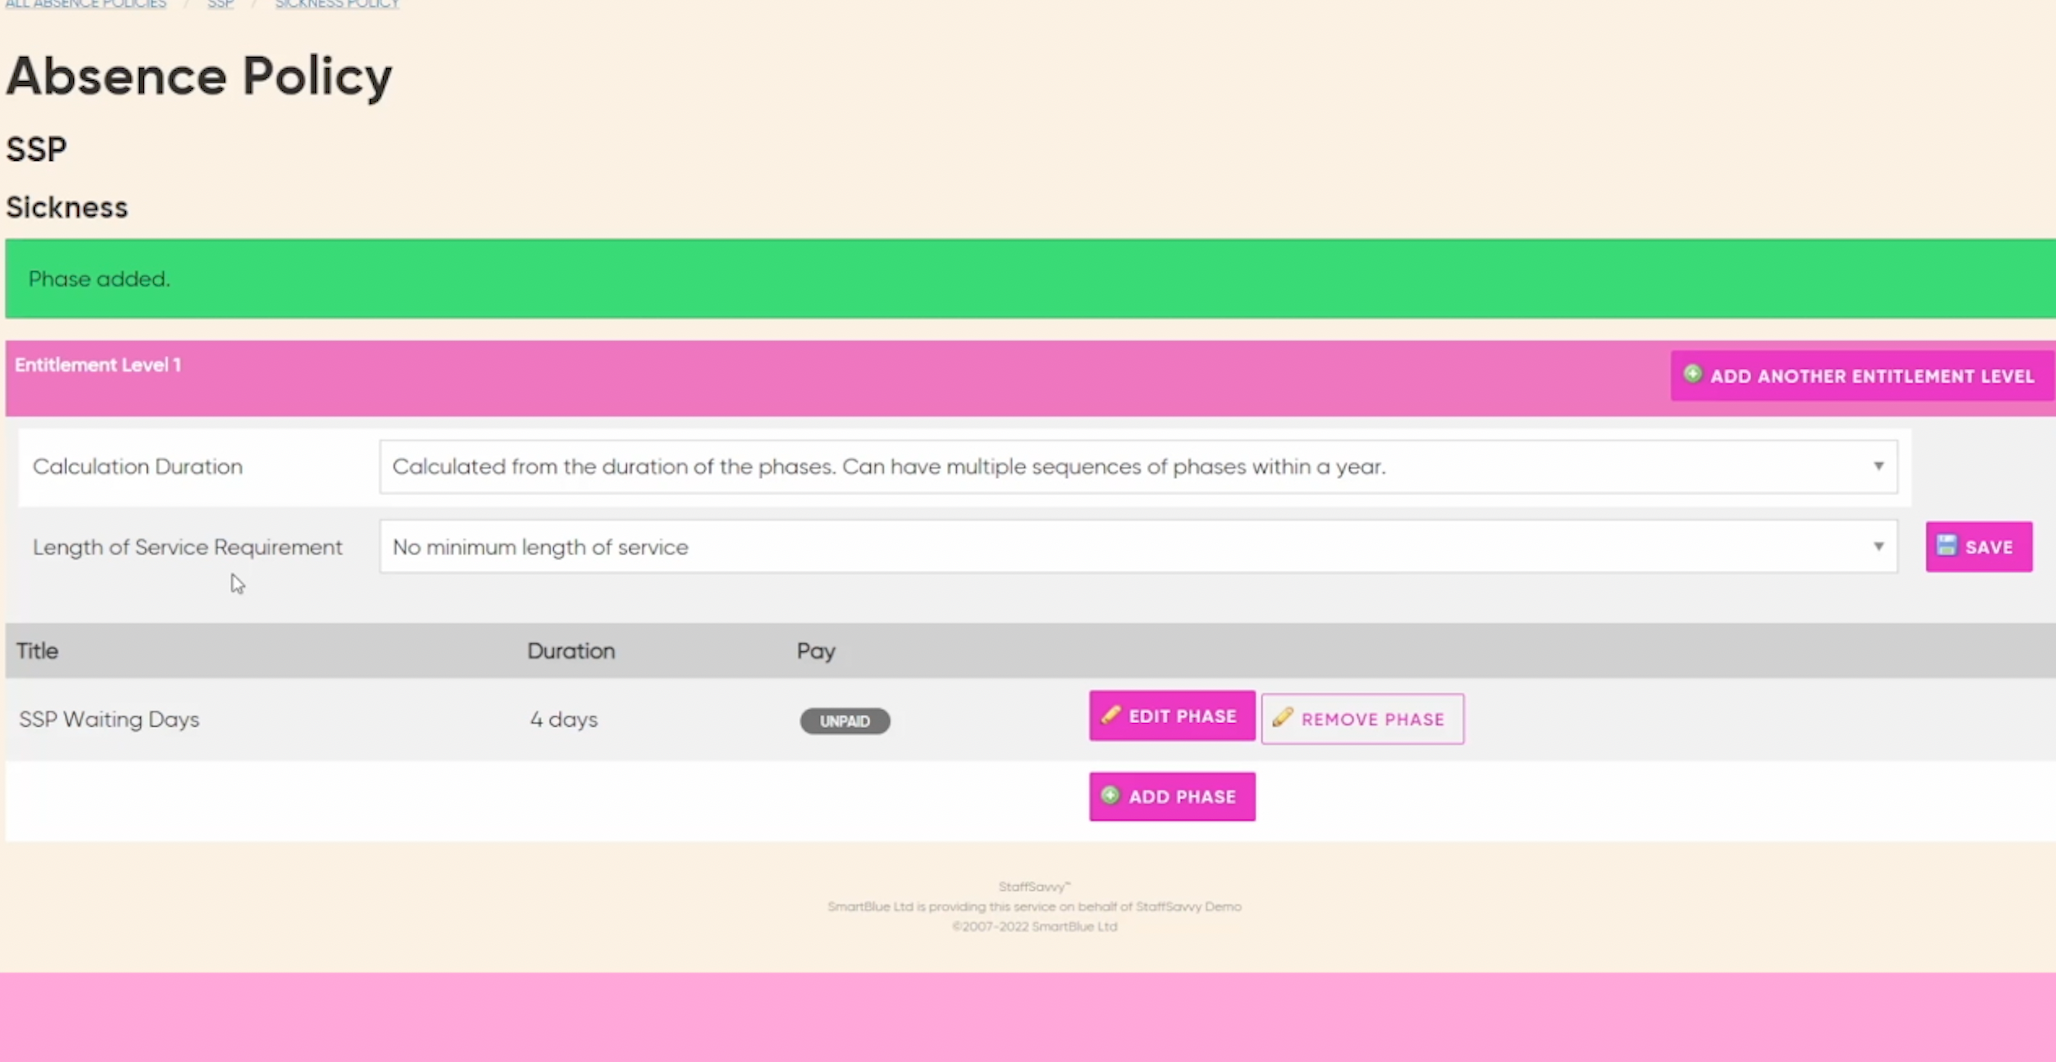Image resolution: width=2056 pixels, height=1062 pixels.
Task: Remove the SSP Waiting Days phase
Action: tap(1362, 719)
